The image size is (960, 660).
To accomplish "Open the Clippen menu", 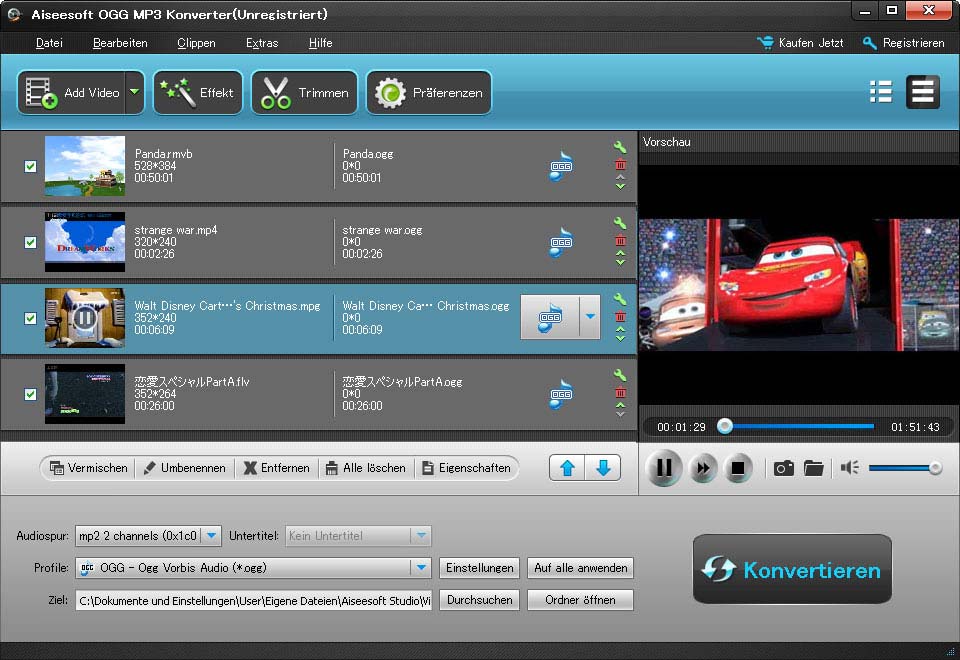I will point(196,43).
